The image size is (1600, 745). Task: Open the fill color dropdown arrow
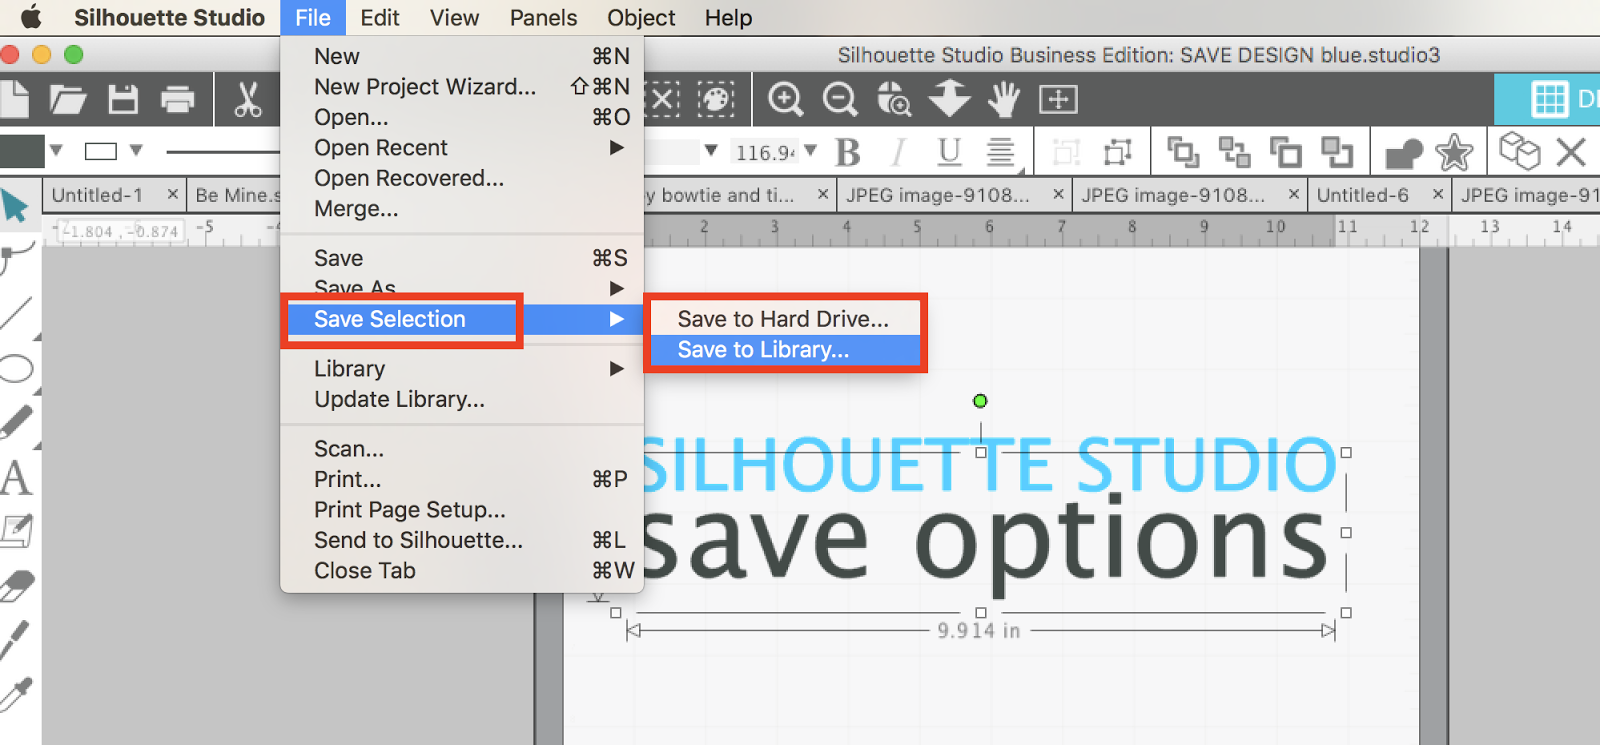(56, 150)
